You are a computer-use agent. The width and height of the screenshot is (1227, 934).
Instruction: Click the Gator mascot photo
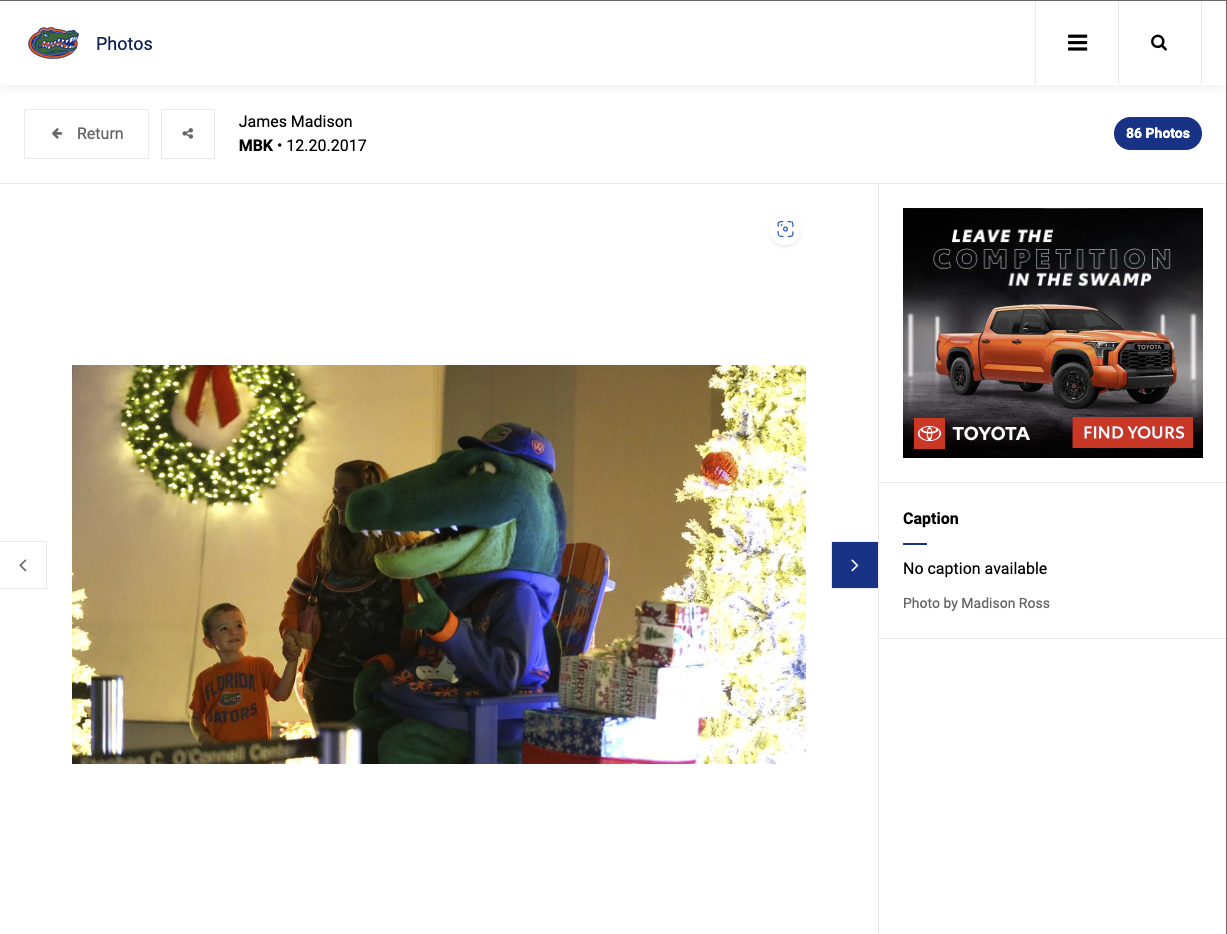[x=439, y=564]
